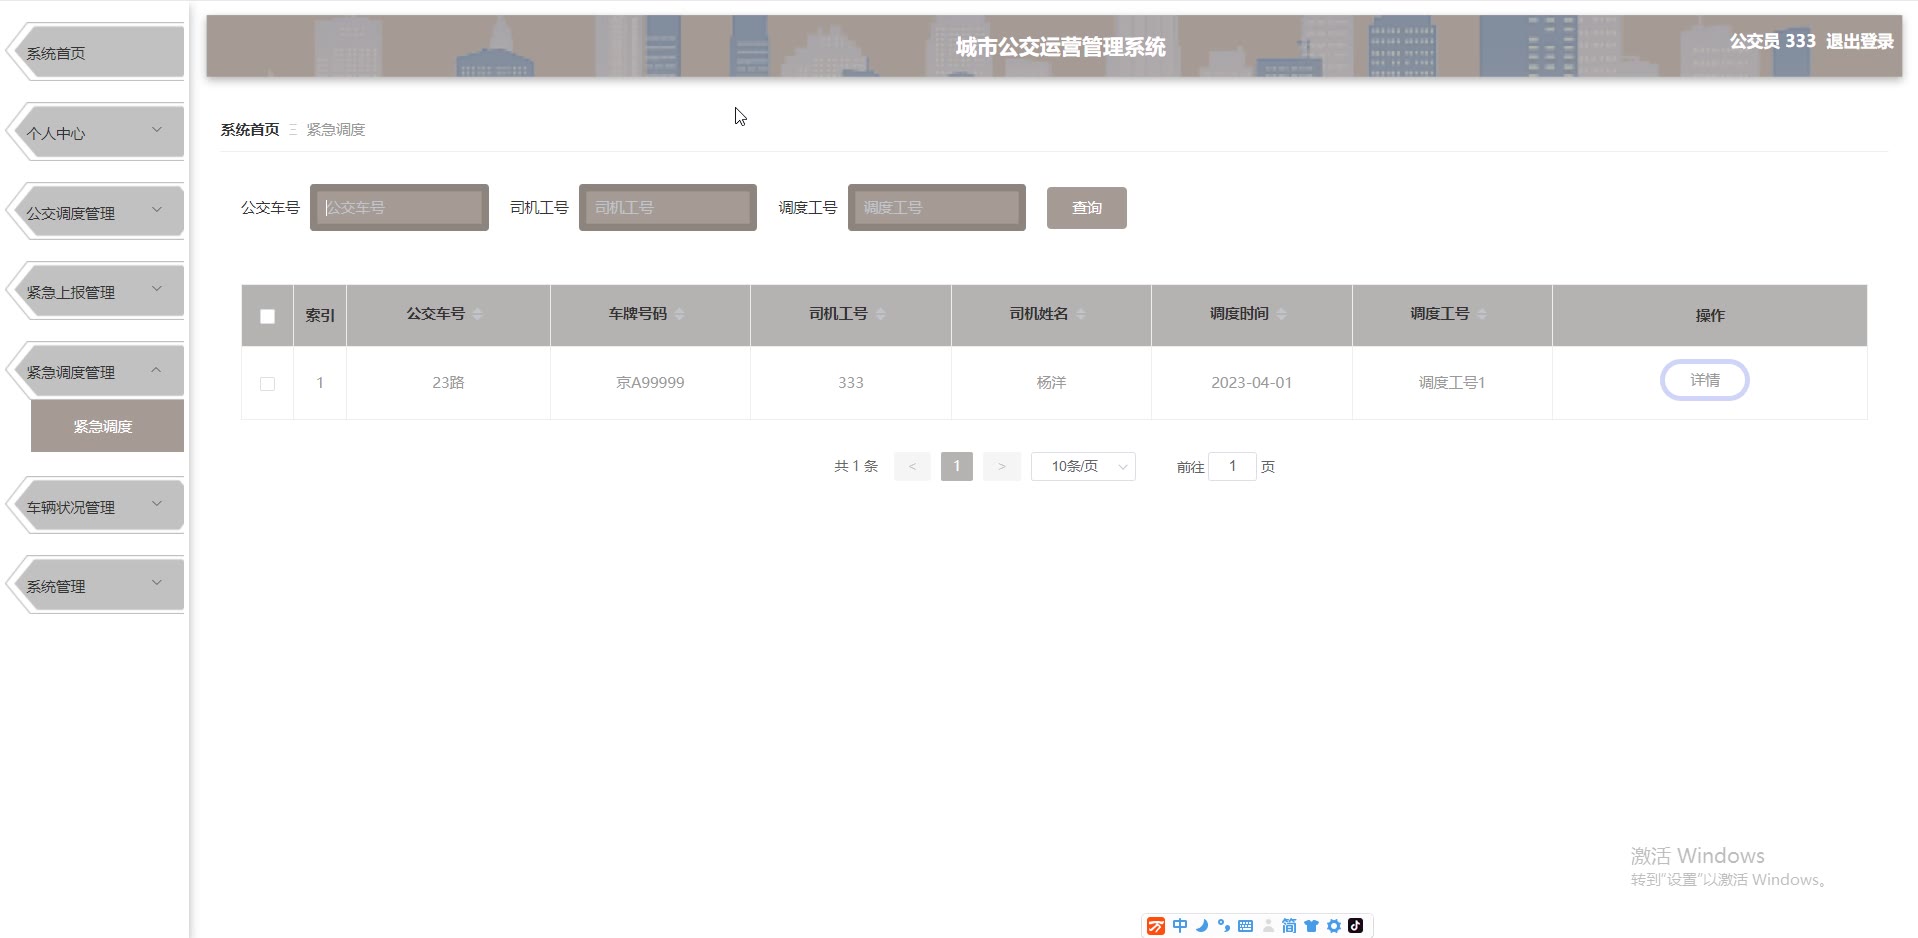Focus the 司机工号 search input
Screen dimensions: 1918x938
click(668, 208)
